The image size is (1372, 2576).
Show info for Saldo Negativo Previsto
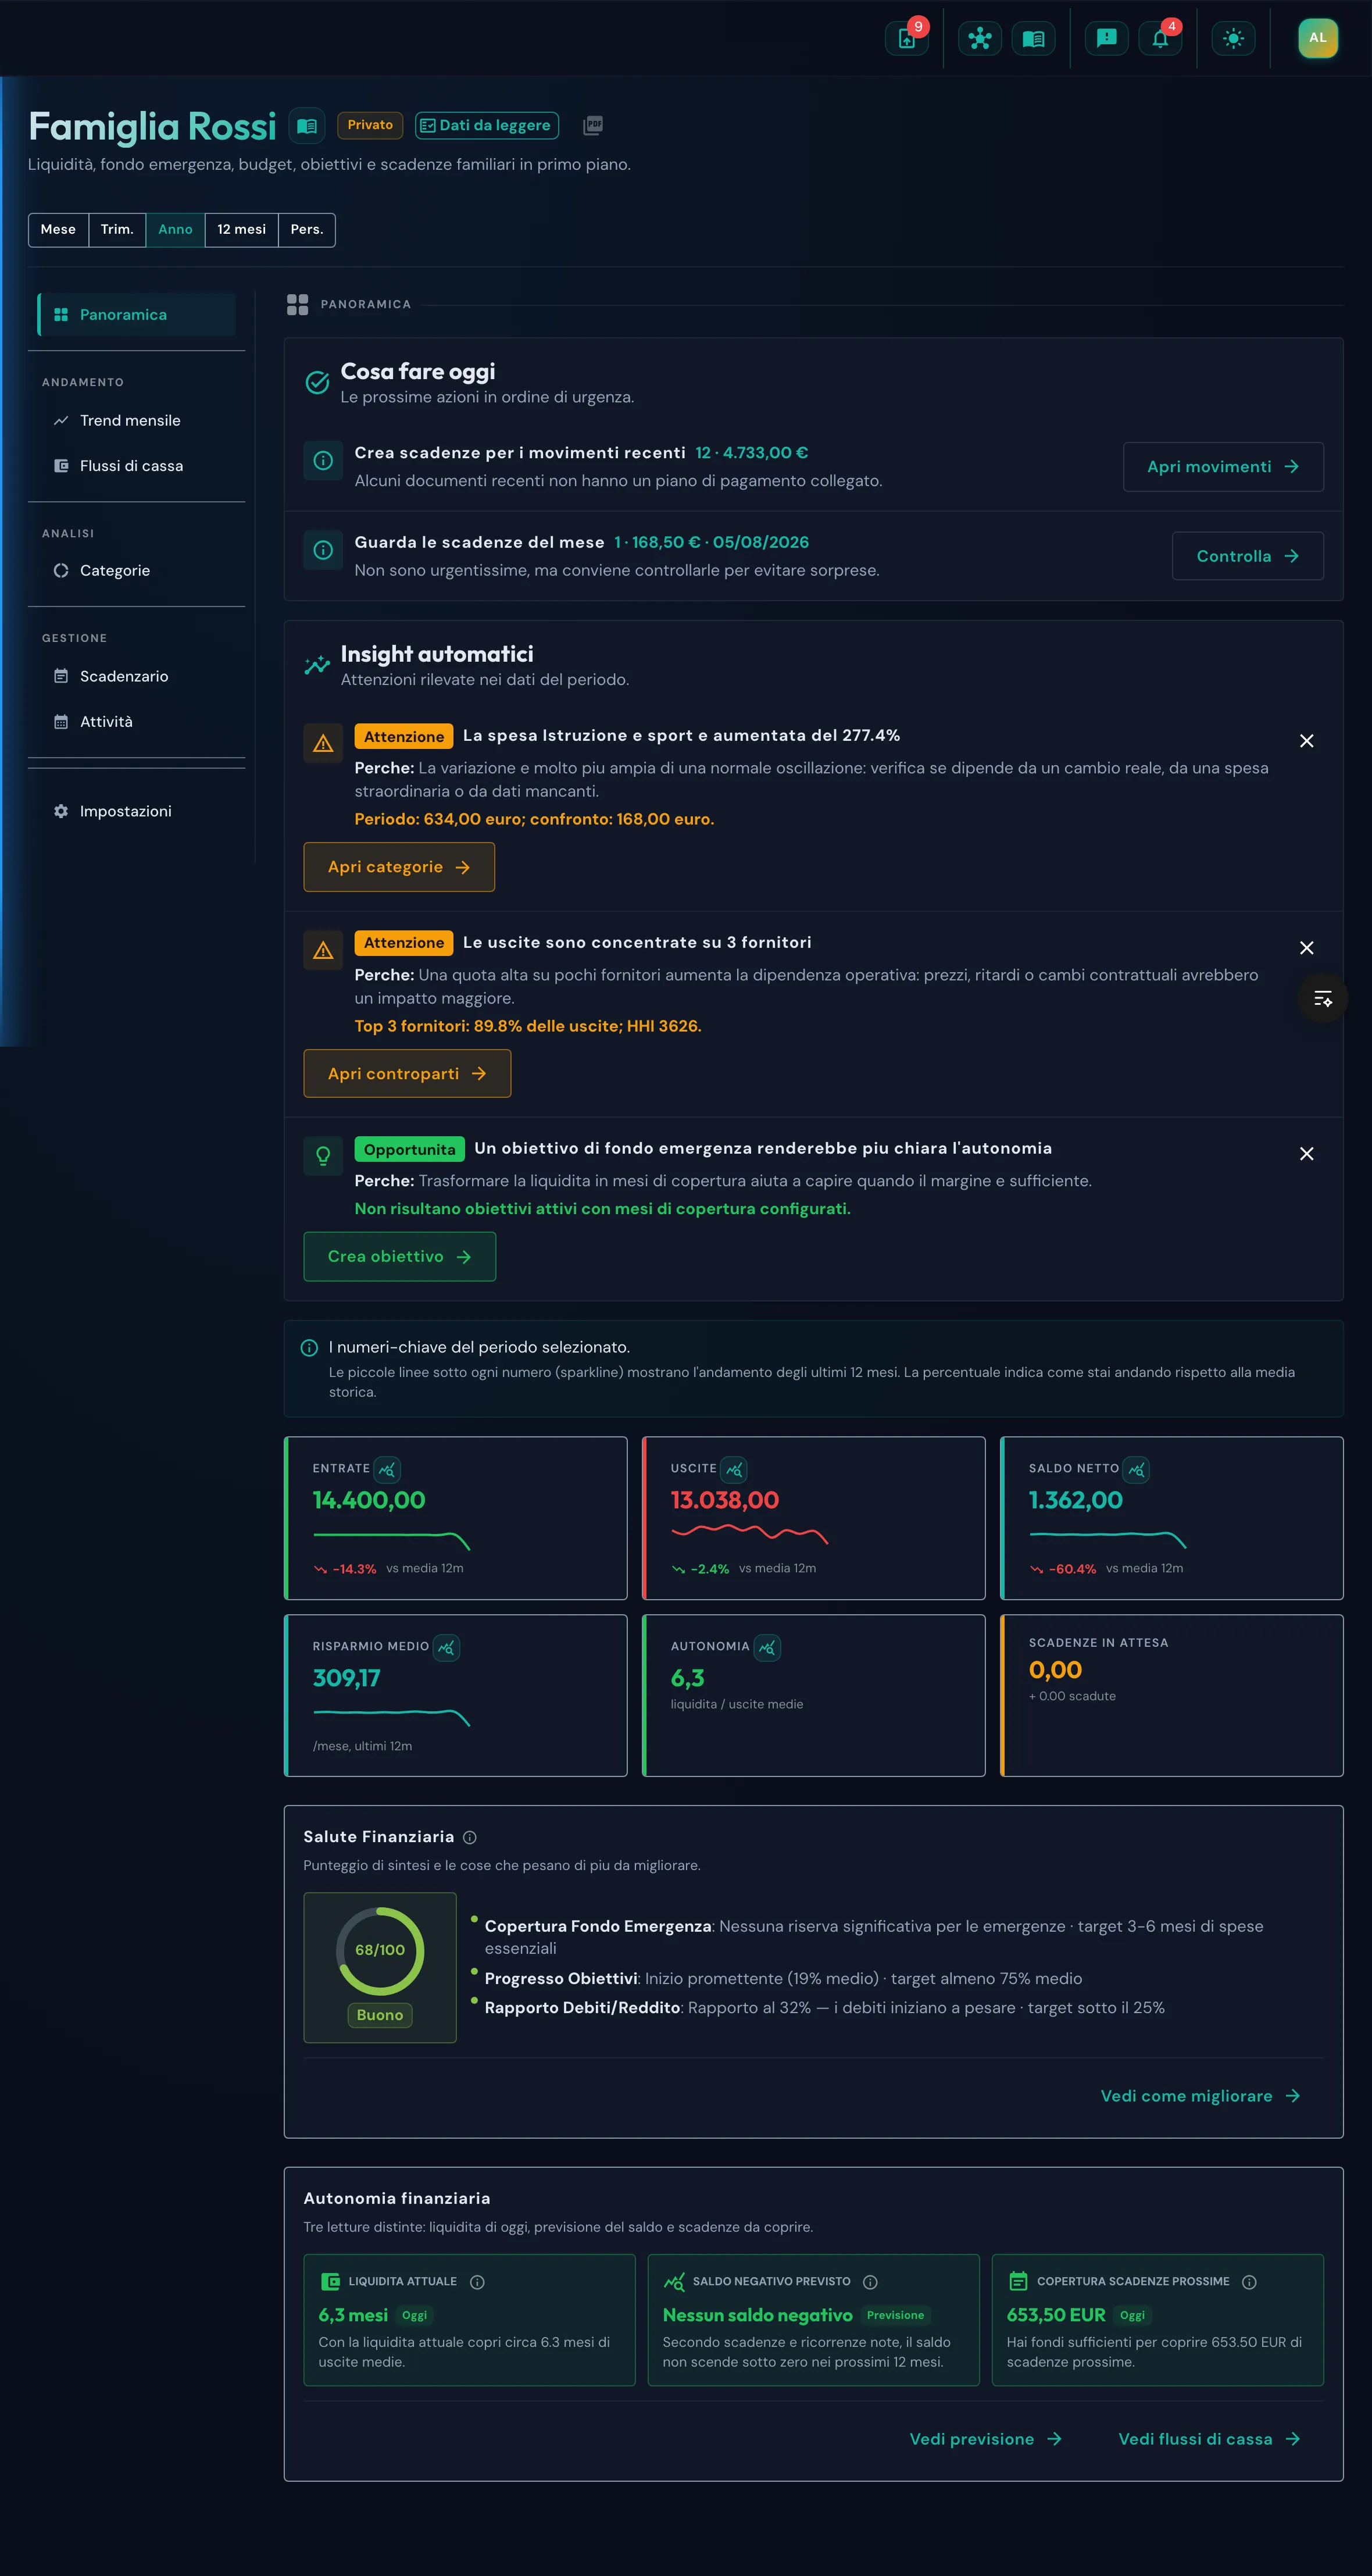[870, 2282]
